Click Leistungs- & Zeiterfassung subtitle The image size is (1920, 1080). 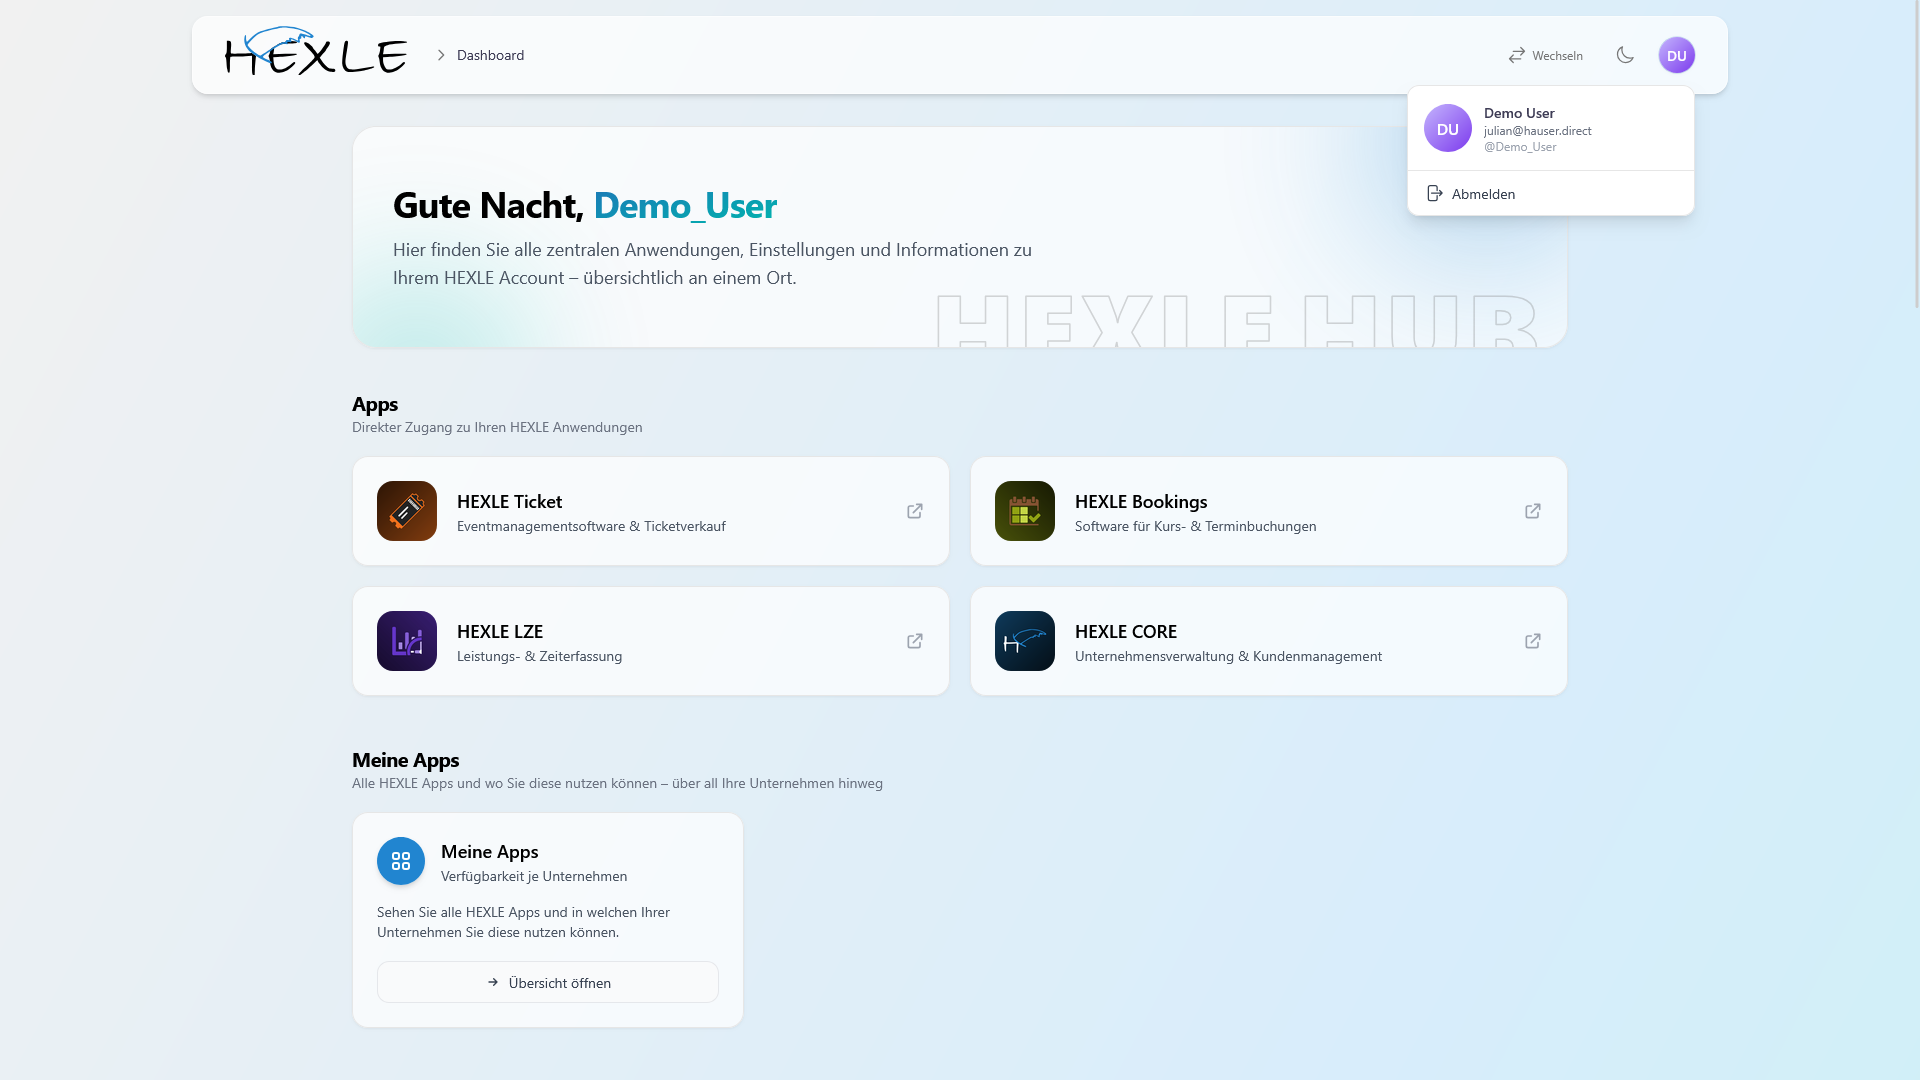point(540,656)
